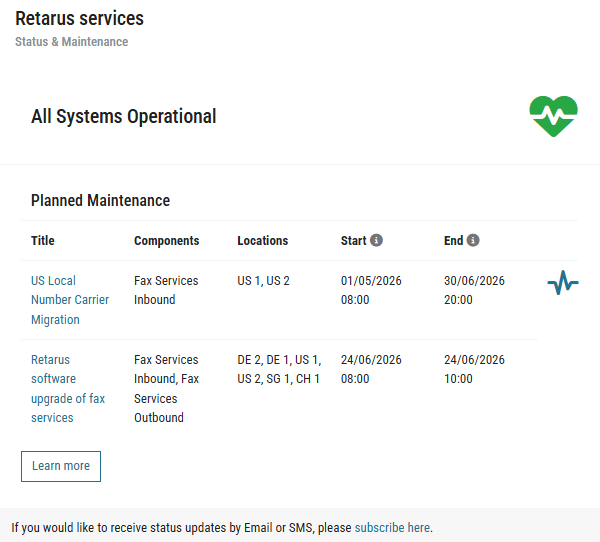
Task: Click the Title column header
Action: point(42,240)
